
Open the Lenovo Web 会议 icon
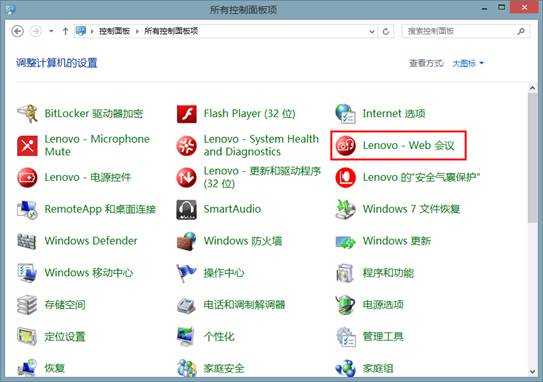coord(345,145)
